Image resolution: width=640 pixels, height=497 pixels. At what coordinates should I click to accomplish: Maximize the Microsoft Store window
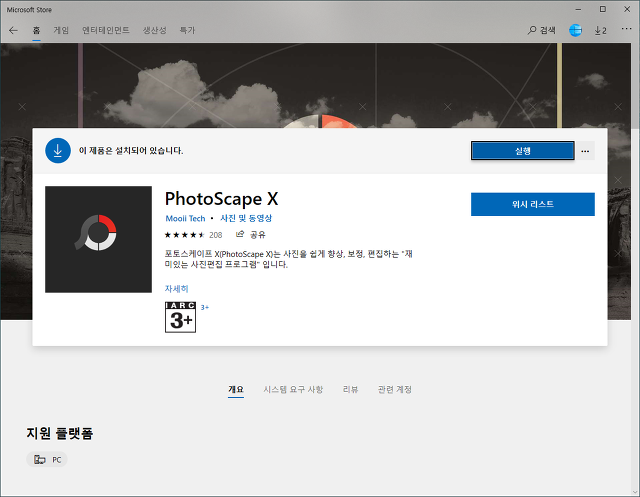pos(602,9)
